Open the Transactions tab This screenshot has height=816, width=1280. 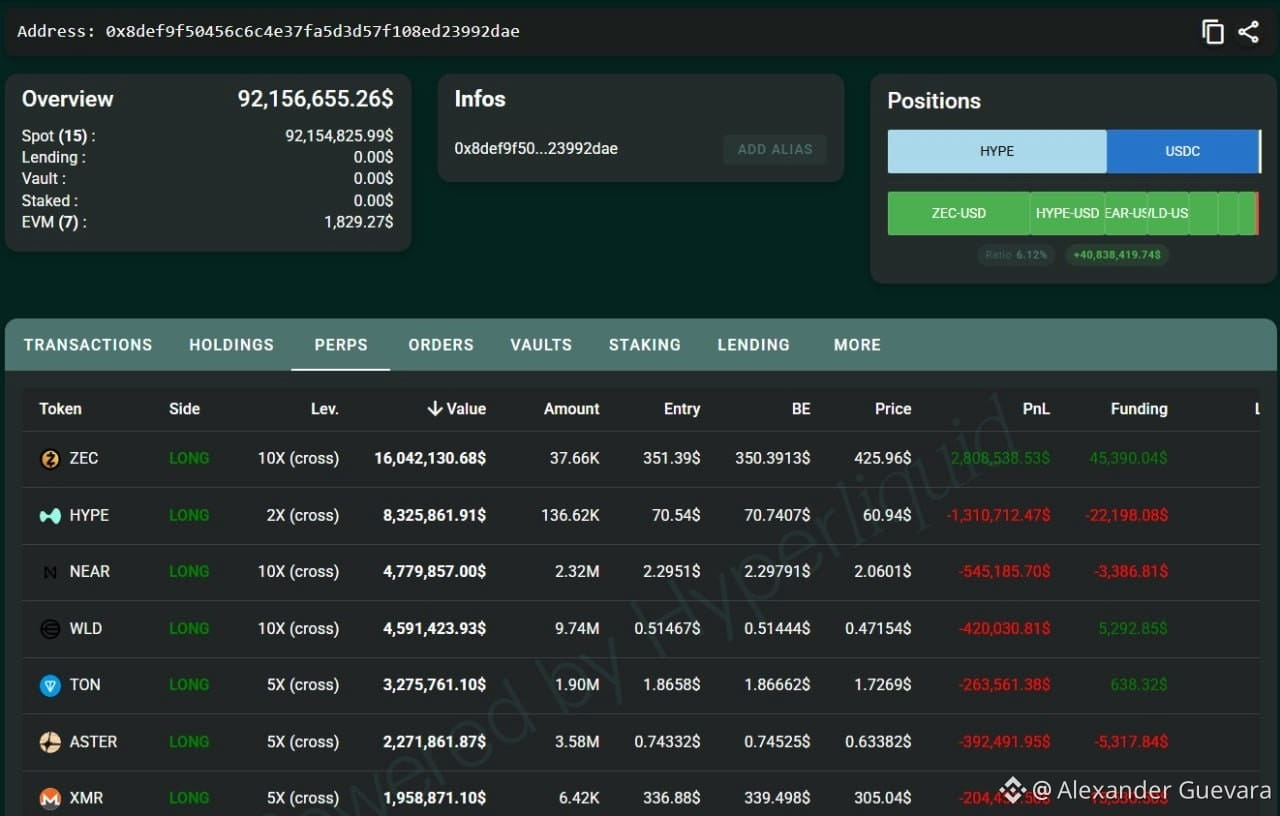point(88,345)
